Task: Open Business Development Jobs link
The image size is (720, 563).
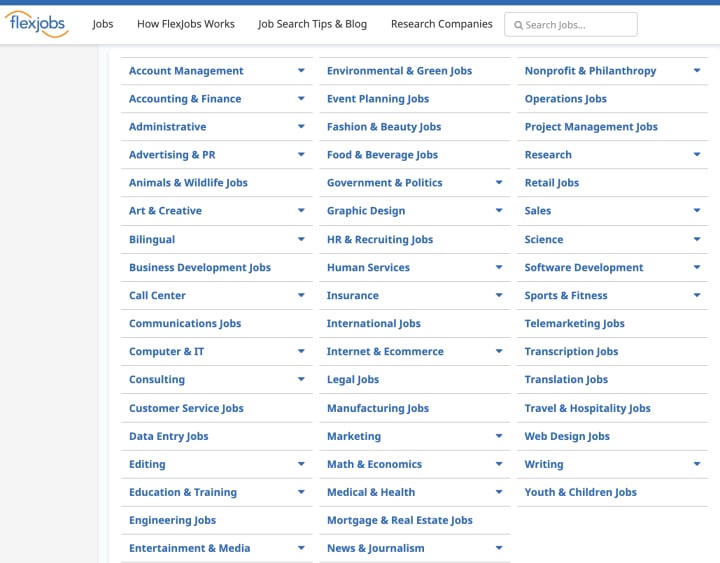Action: point(200,267)
